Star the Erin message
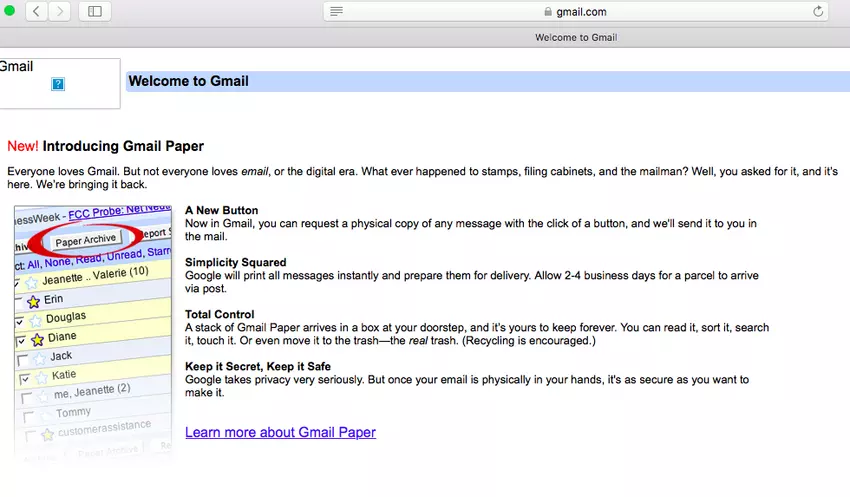The image size is (850, 497). coord(34,301)
